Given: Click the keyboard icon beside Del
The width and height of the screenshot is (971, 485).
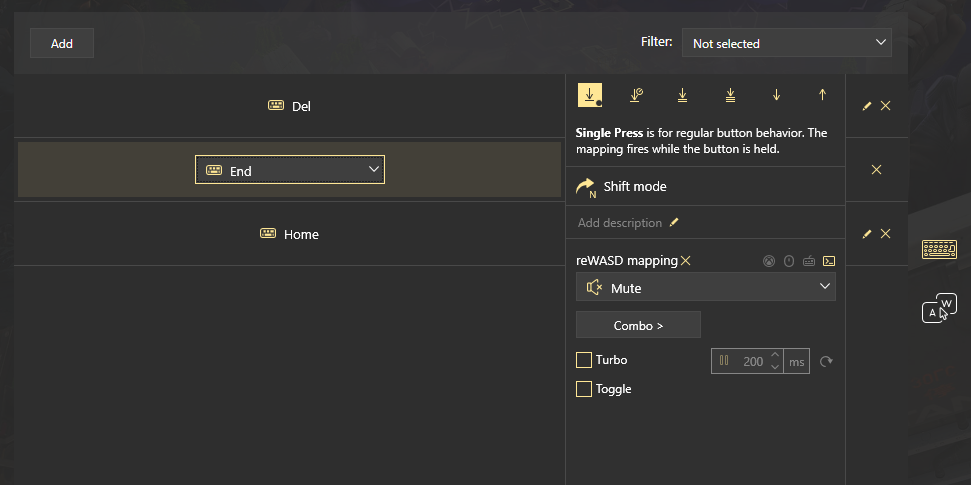Looking at the screenshot, I should (276, 105).
